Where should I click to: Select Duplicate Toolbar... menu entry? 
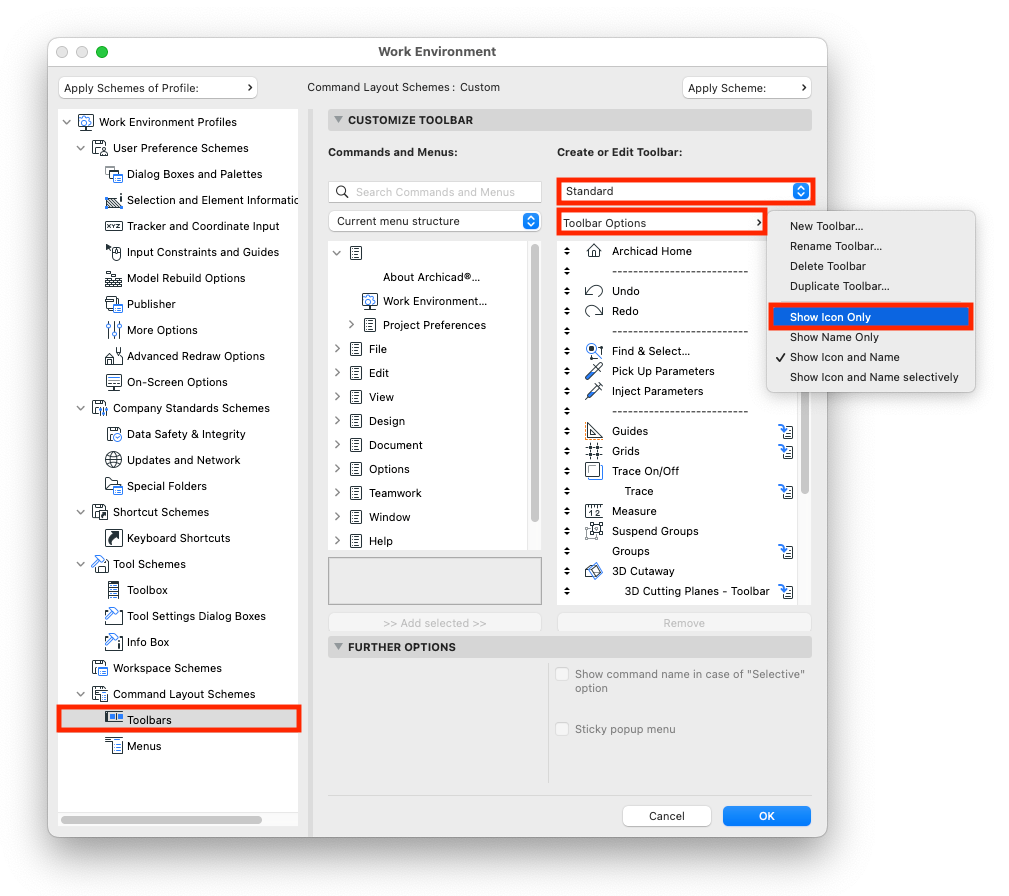(x=839, y=286)
